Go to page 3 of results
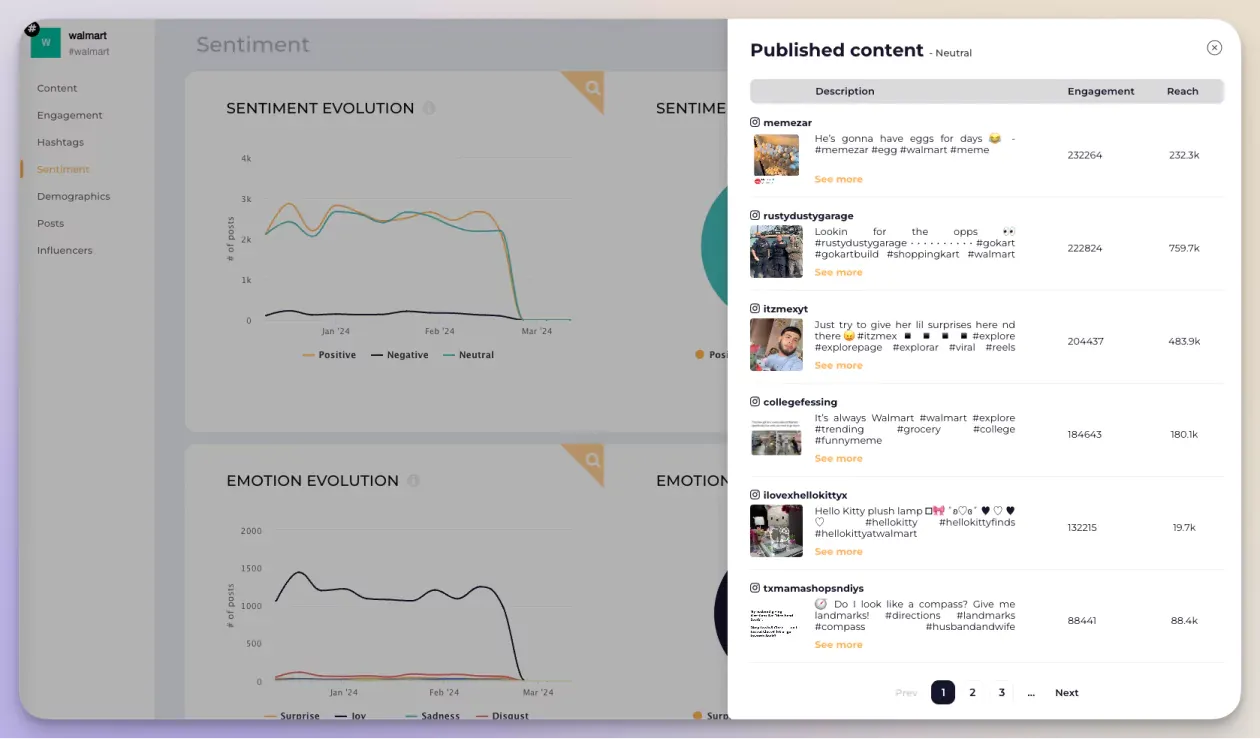 coord(1001,692)
